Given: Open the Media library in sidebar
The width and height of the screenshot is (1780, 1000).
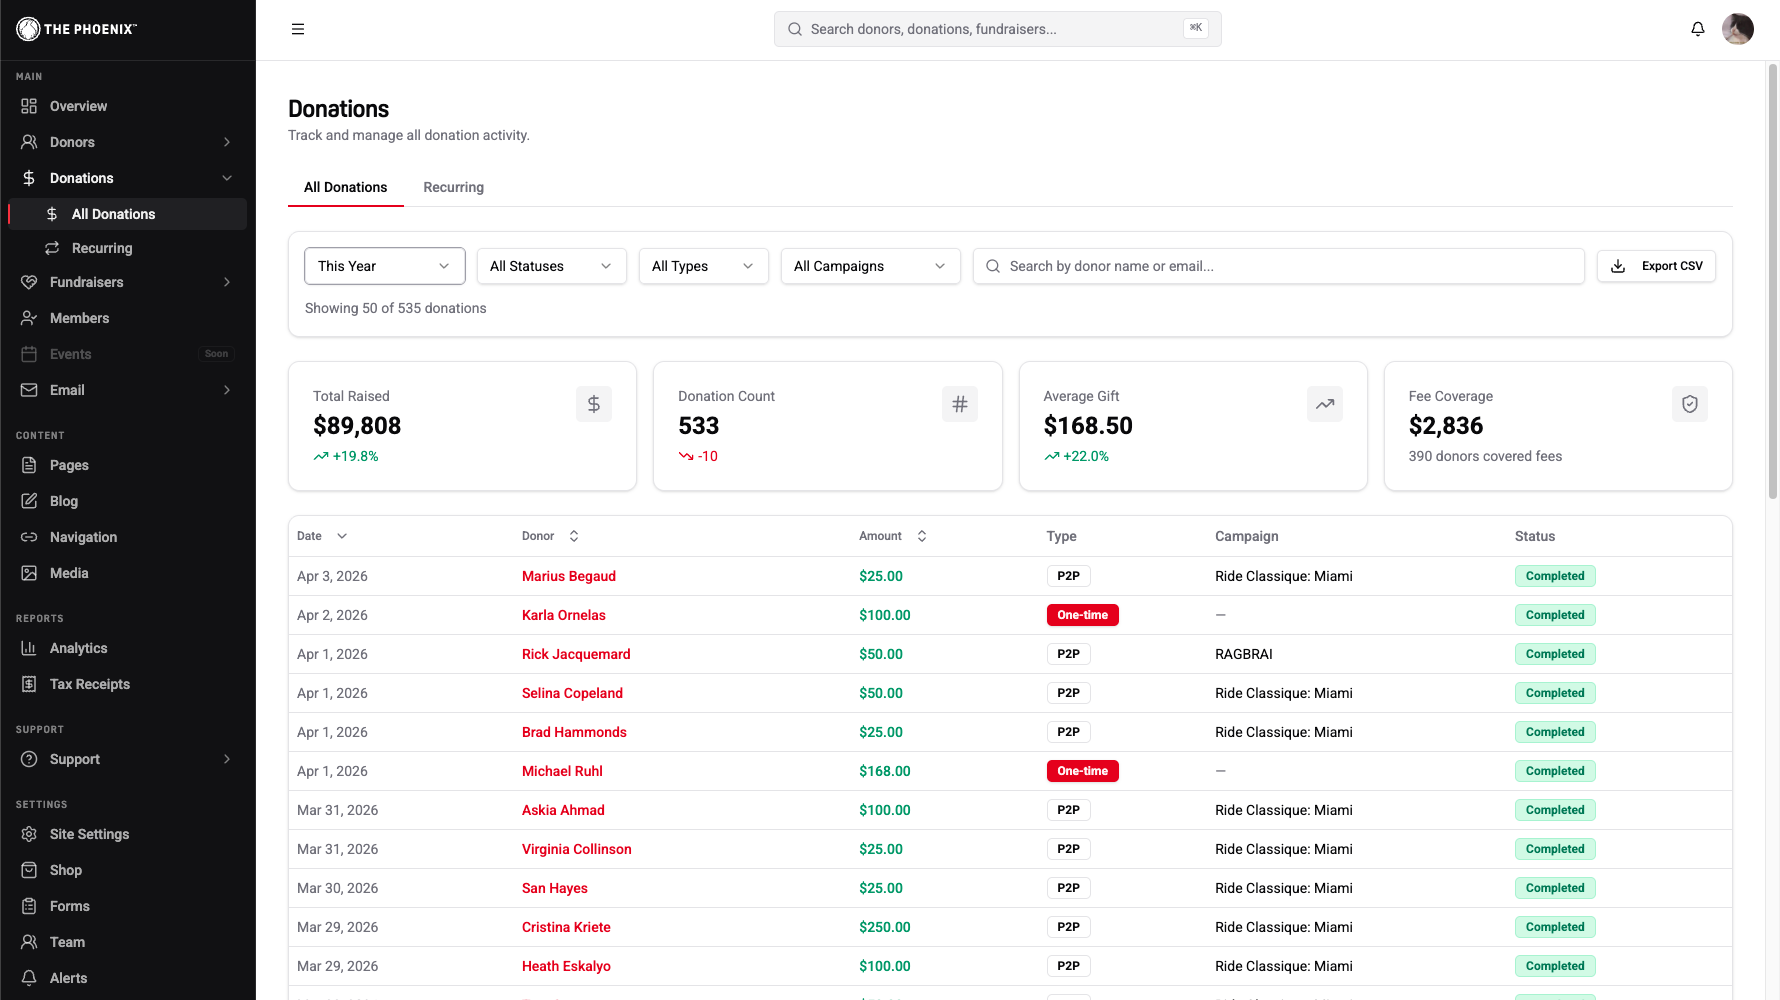Looking at the screenshot, I should [69, 573].
